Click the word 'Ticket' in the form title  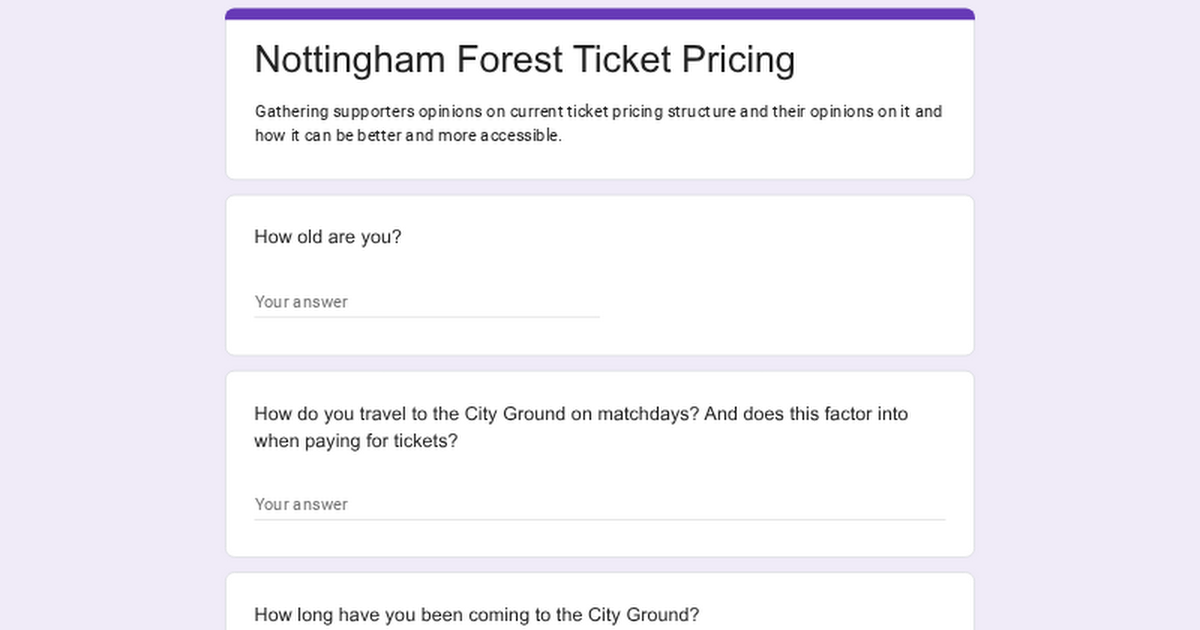pos(623,60)
